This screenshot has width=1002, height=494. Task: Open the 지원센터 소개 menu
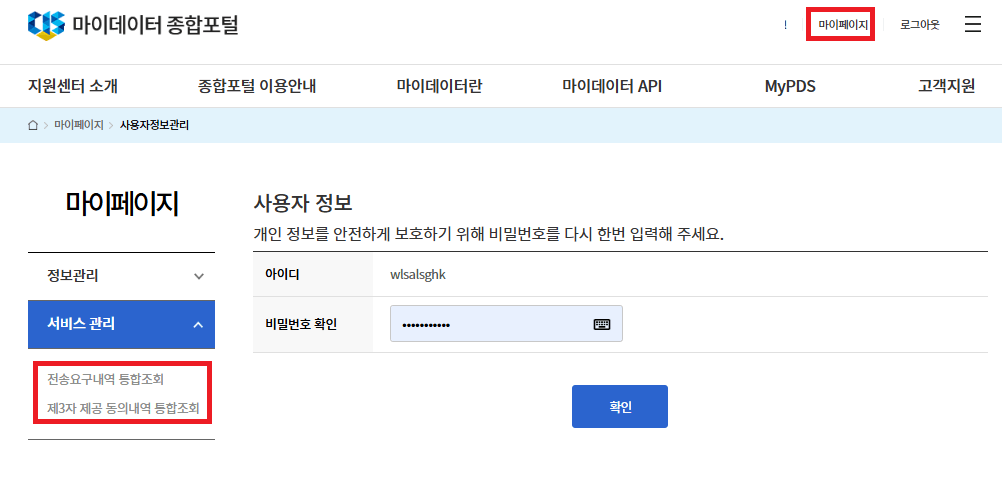(x=73, y=86)
